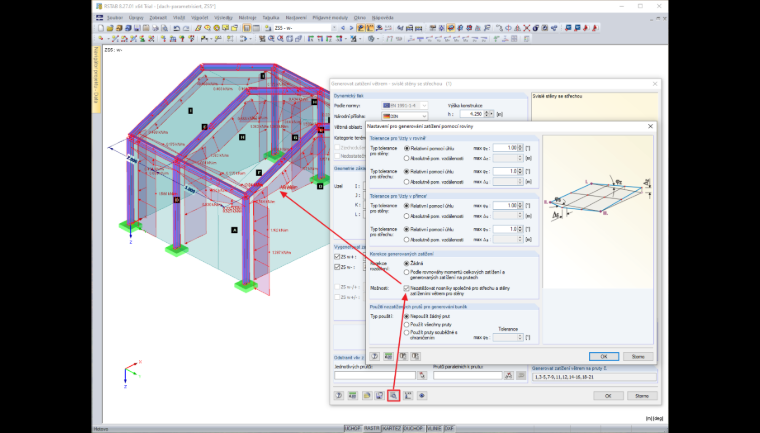
Task: Click Prutů paralelních k prutu input field
Action: click(x=468, y=375)
